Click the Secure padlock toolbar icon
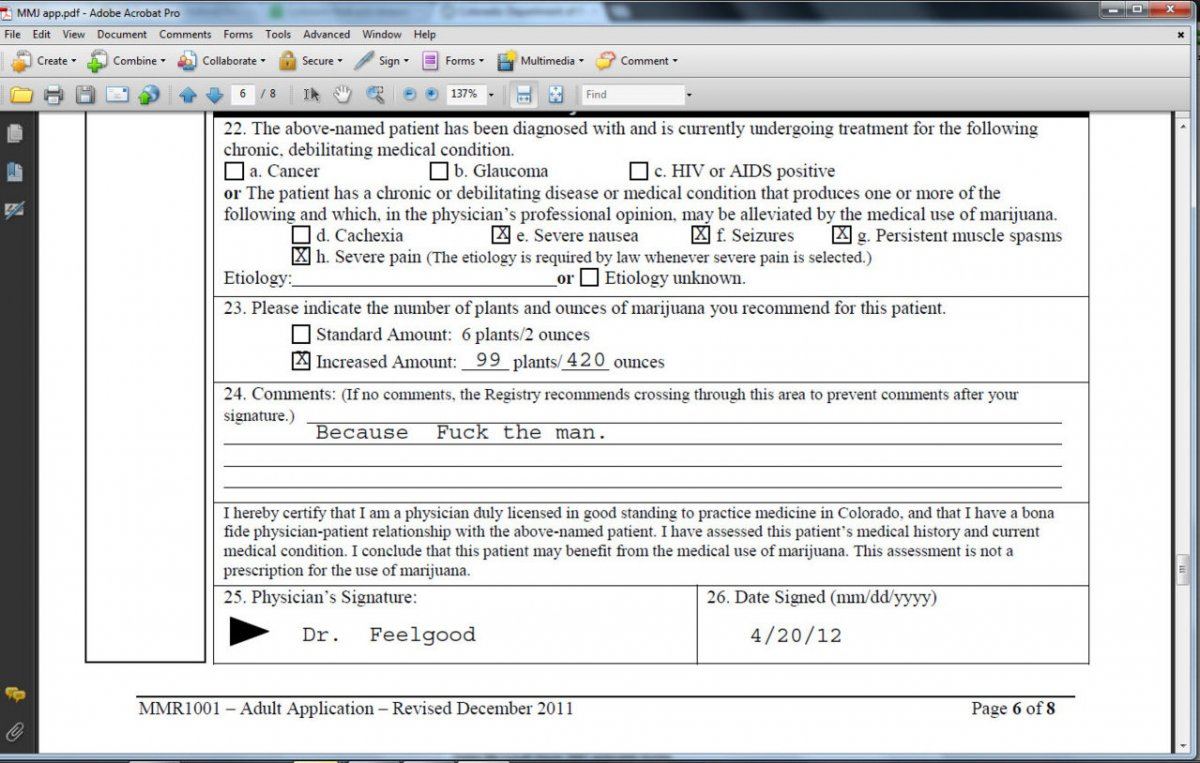Viewport: 1200px width, 763px height. click(x=287, y=61)
